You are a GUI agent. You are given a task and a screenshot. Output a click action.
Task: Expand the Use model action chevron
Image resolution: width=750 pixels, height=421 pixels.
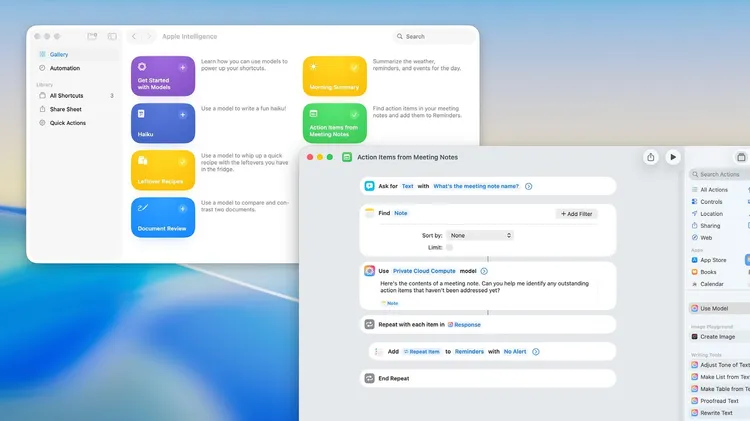[484, 271]
